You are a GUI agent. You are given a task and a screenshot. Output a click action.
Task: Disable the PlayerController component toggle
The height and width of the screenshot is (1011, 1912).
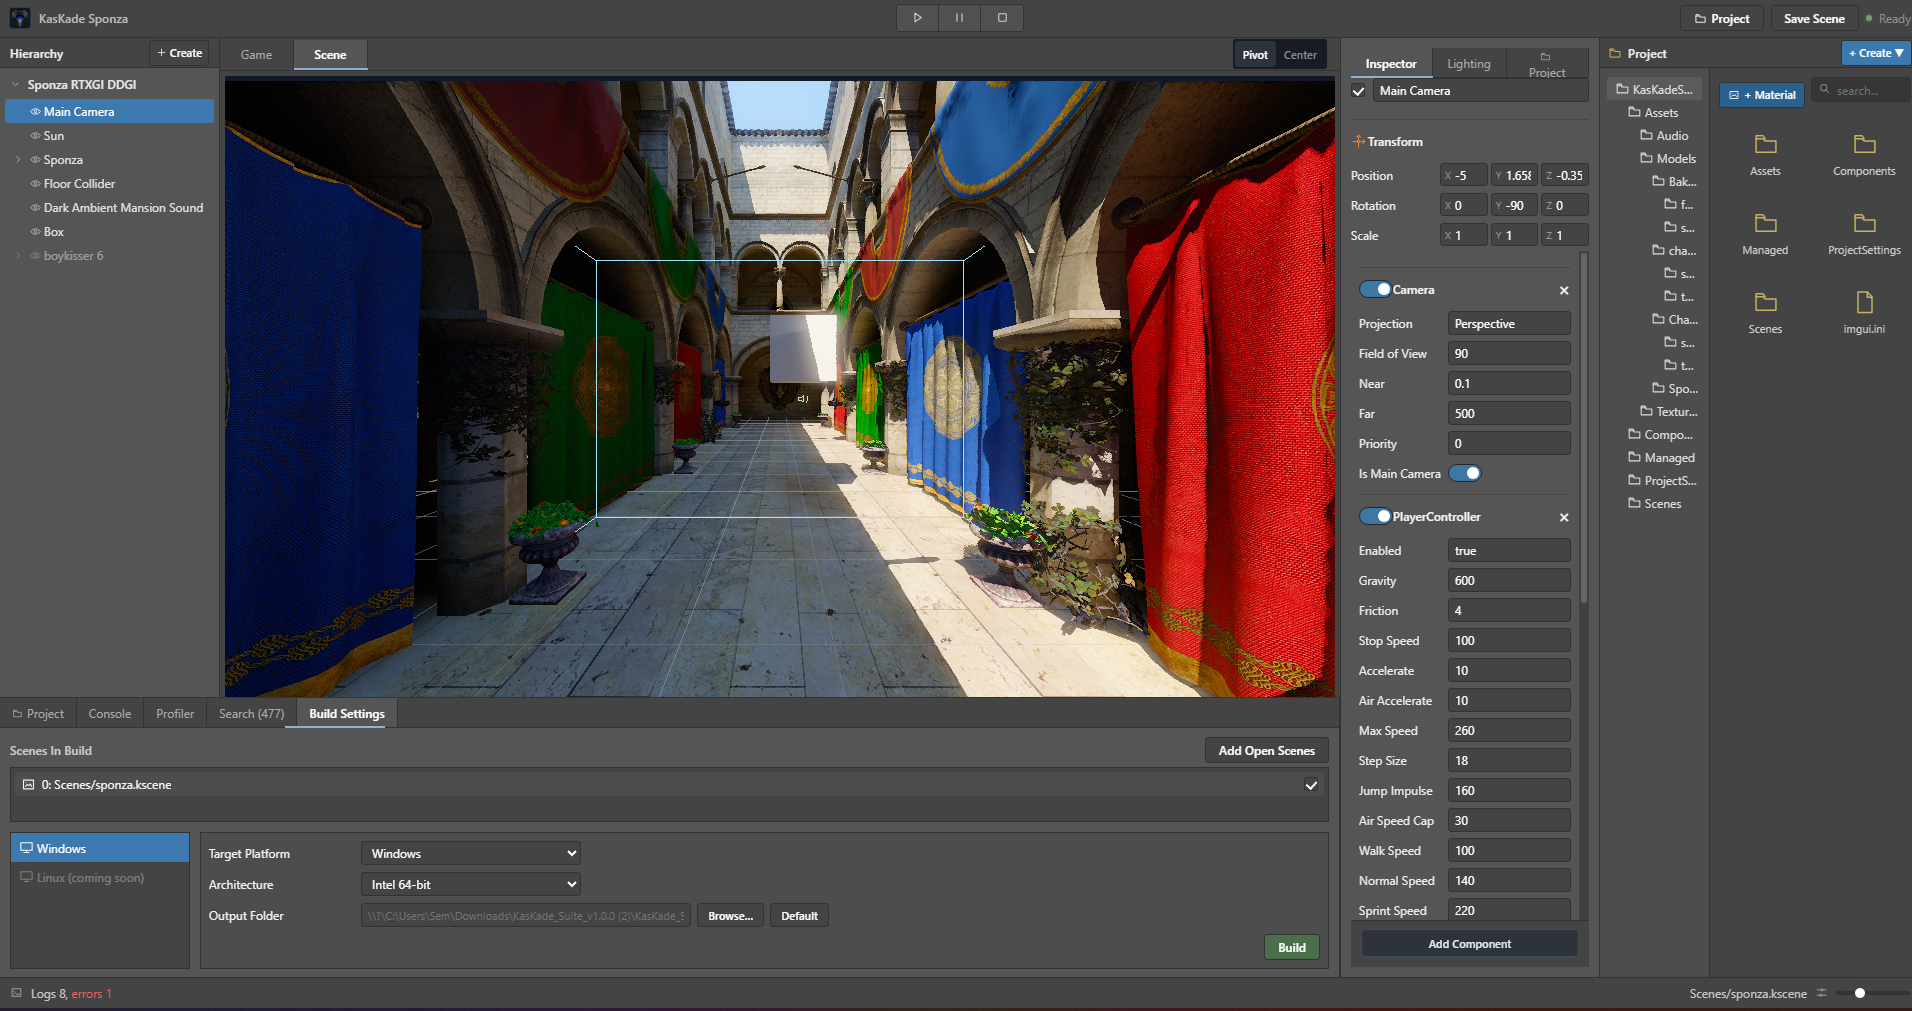pos(1375,516)
